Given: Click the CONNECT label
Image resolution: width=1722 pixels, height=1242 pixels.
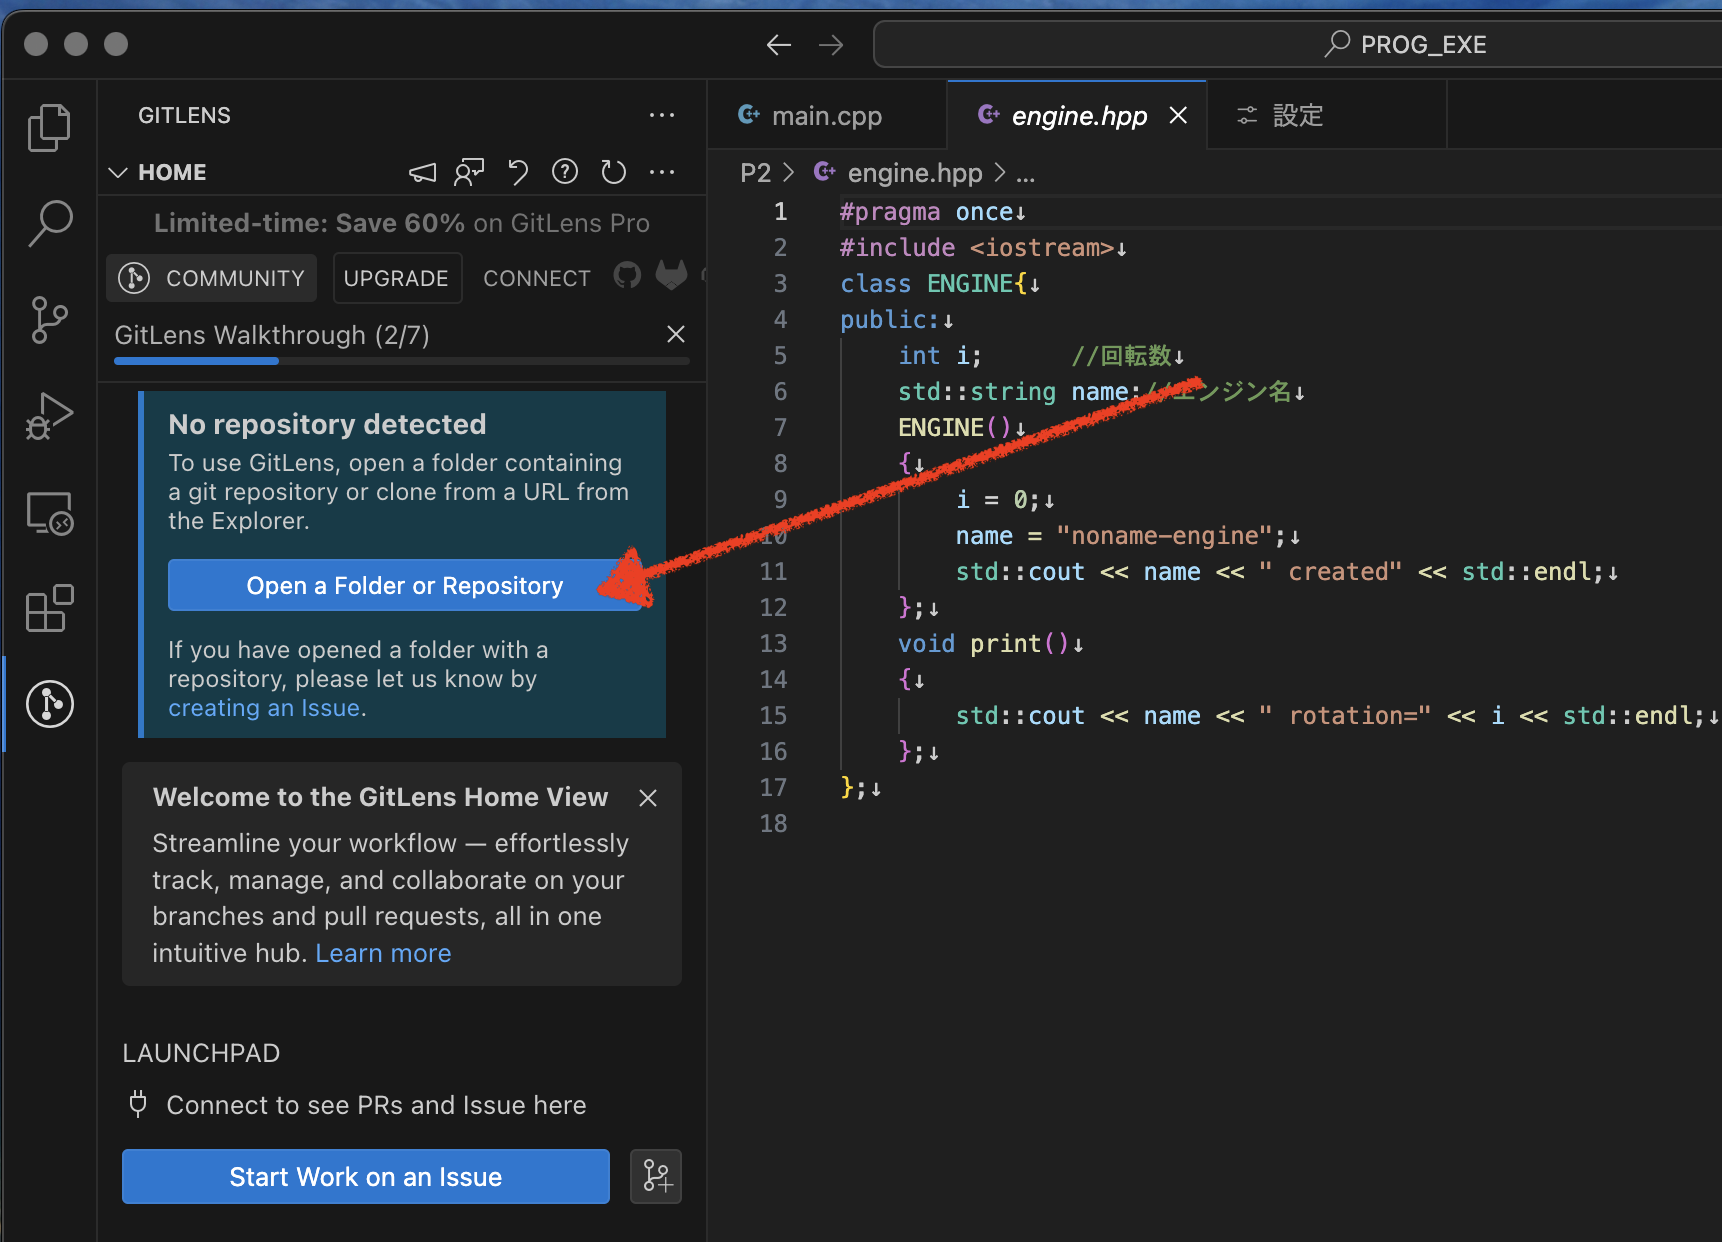Looking at the screenshot, I should [x=537, y=278].
